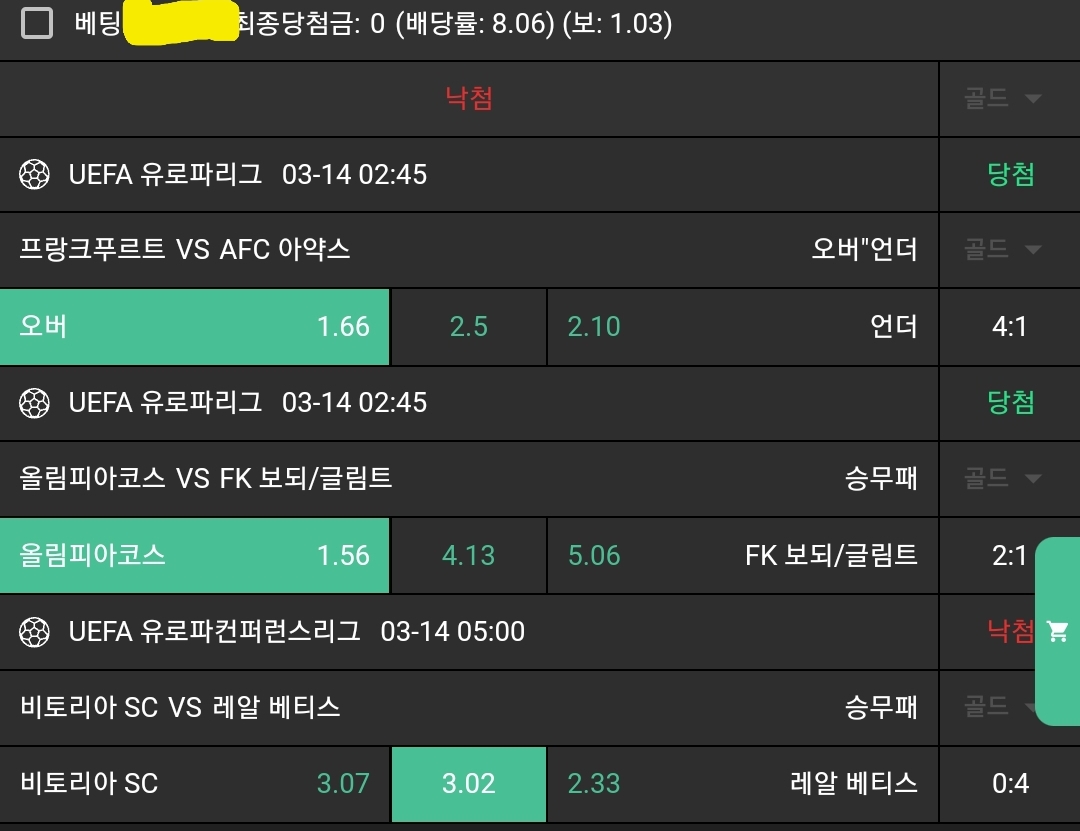Click the 프랑크푸르트 VS AFC 아약스 match title
This screenshot has height=831, width=1080.
[185, 249]
